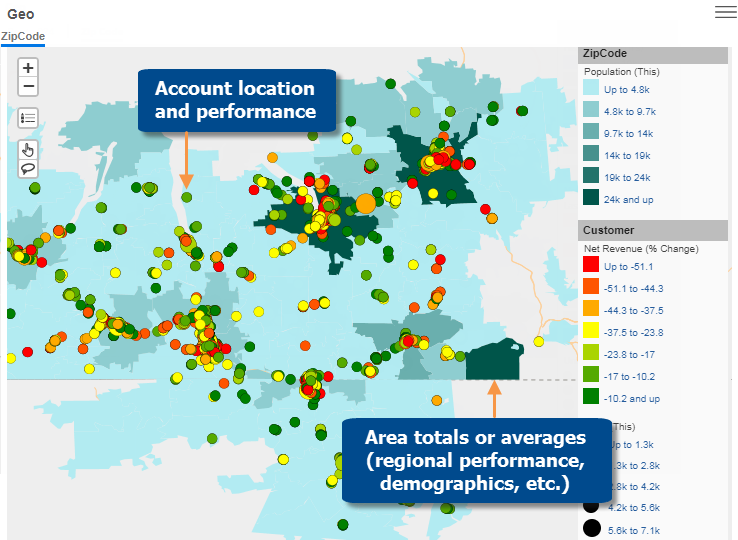Click the teal '14k to 19k' population swatch
The width and height of the screenshot is (738, 540).
[592, 156]
